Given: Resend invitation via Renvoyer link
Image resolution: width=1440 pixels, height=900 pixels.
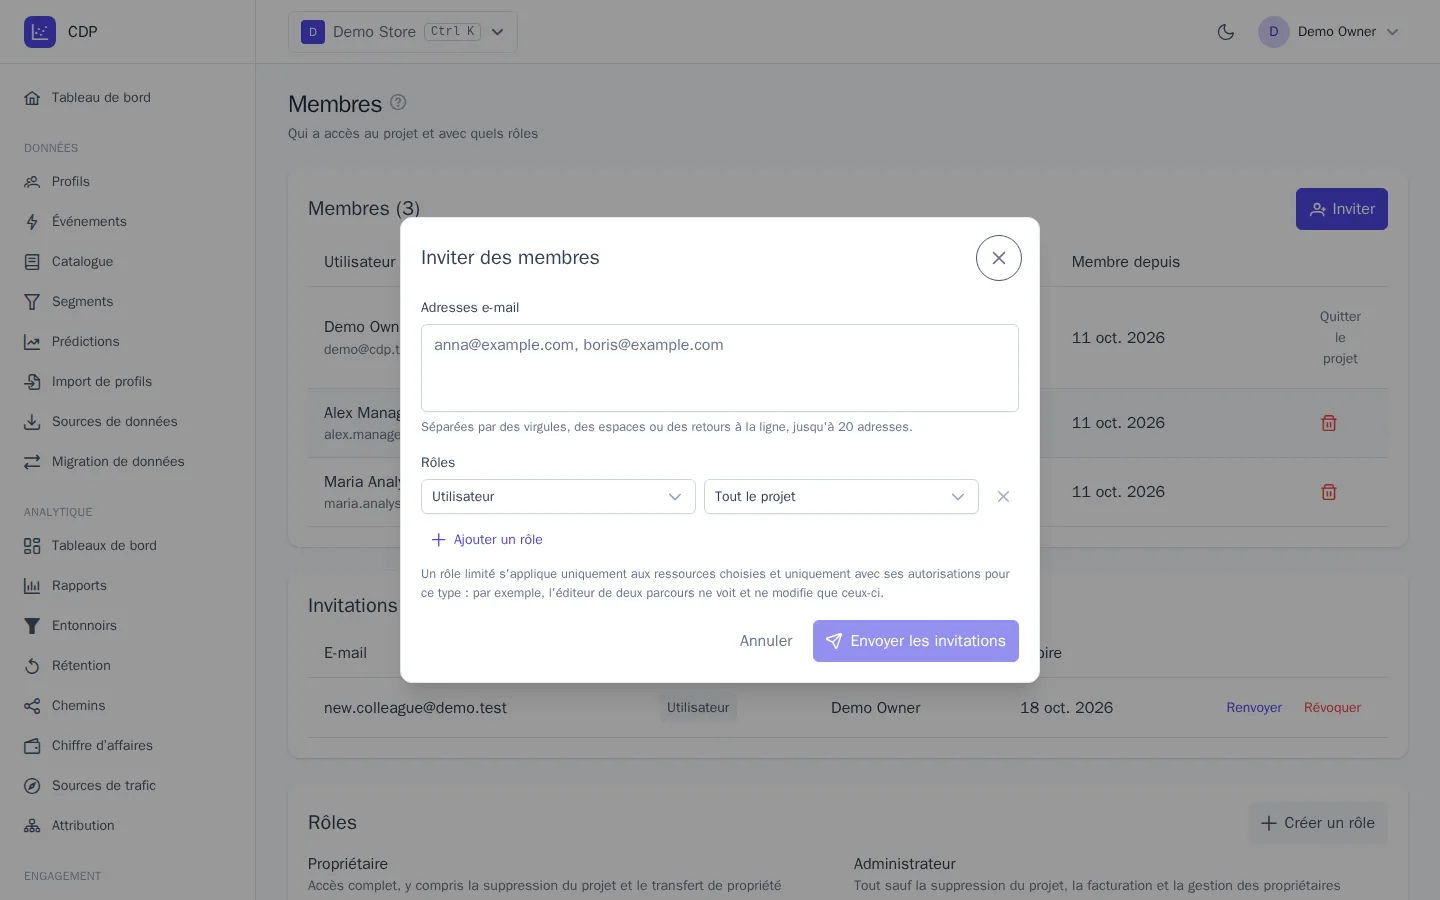Looking at the screenshot, I should pyautogui.click(x=1254, y=708).
